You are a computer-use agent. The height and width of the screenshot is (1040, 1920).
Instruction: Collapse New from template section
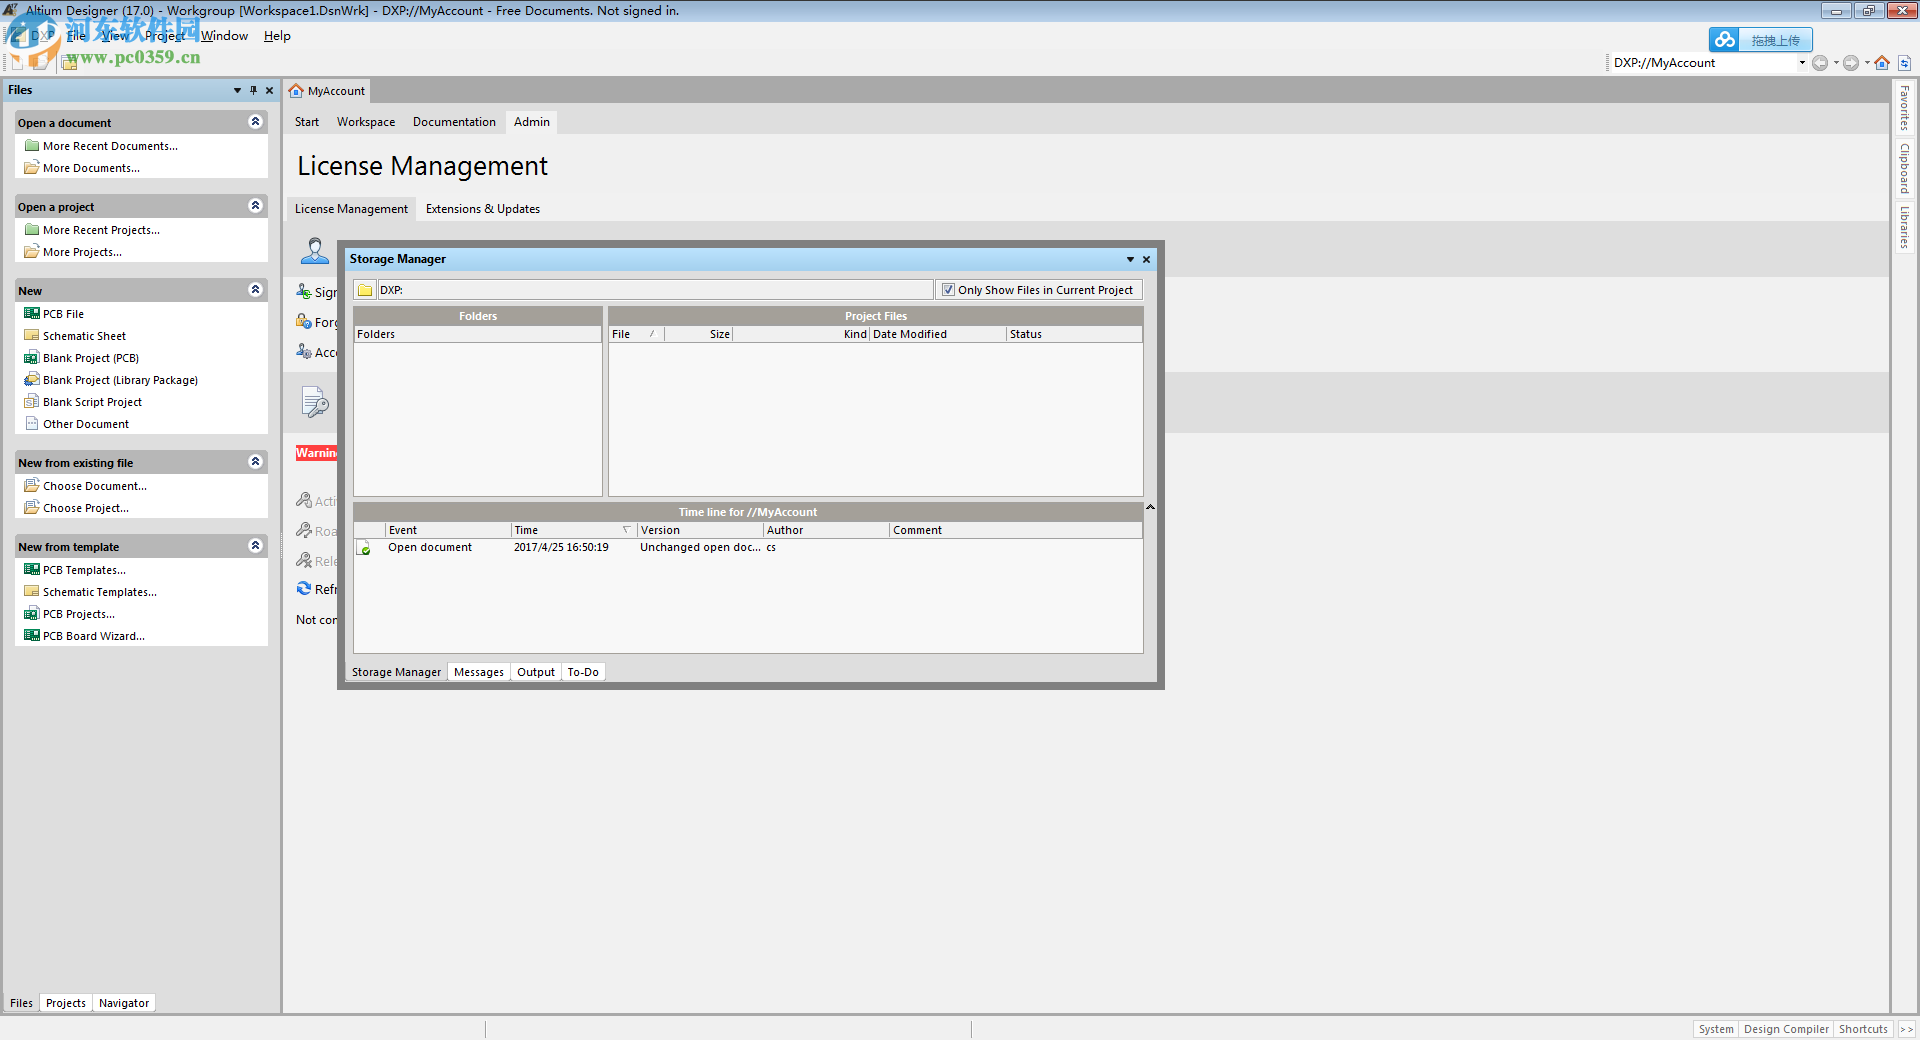click(255, 546)
